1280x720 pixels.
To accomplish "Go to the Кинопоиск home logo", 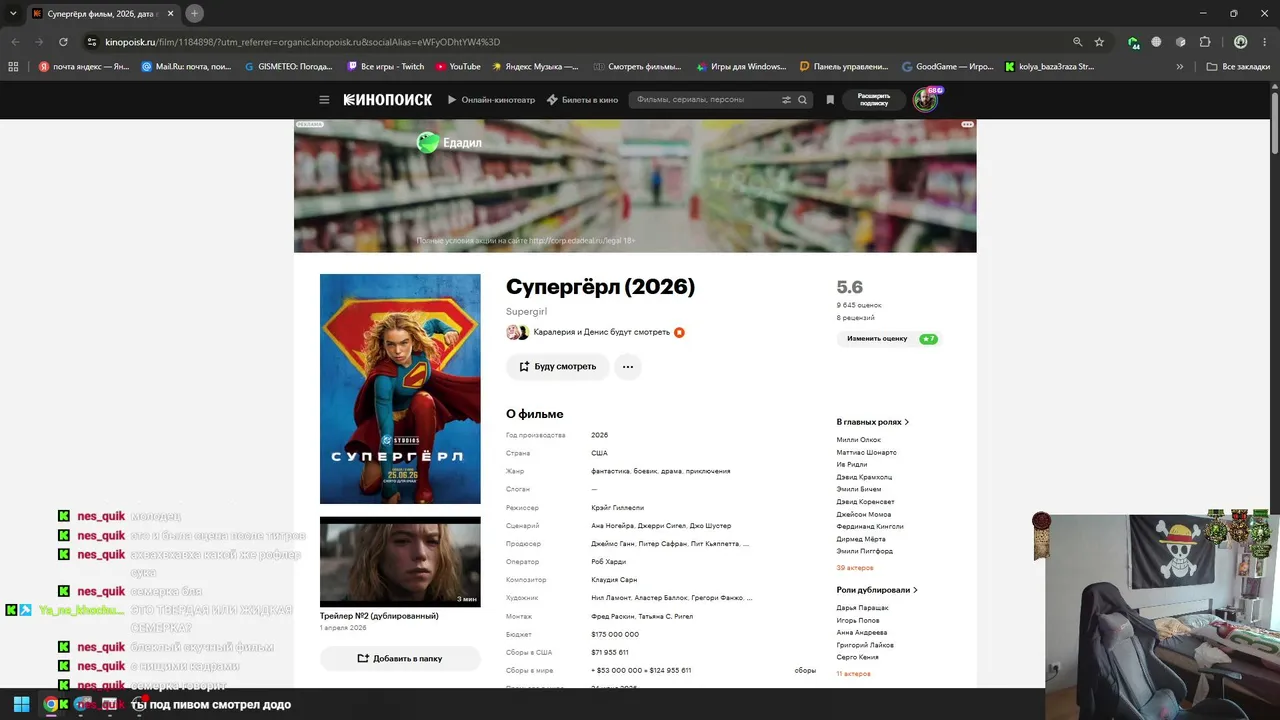I will pos(388,100).
